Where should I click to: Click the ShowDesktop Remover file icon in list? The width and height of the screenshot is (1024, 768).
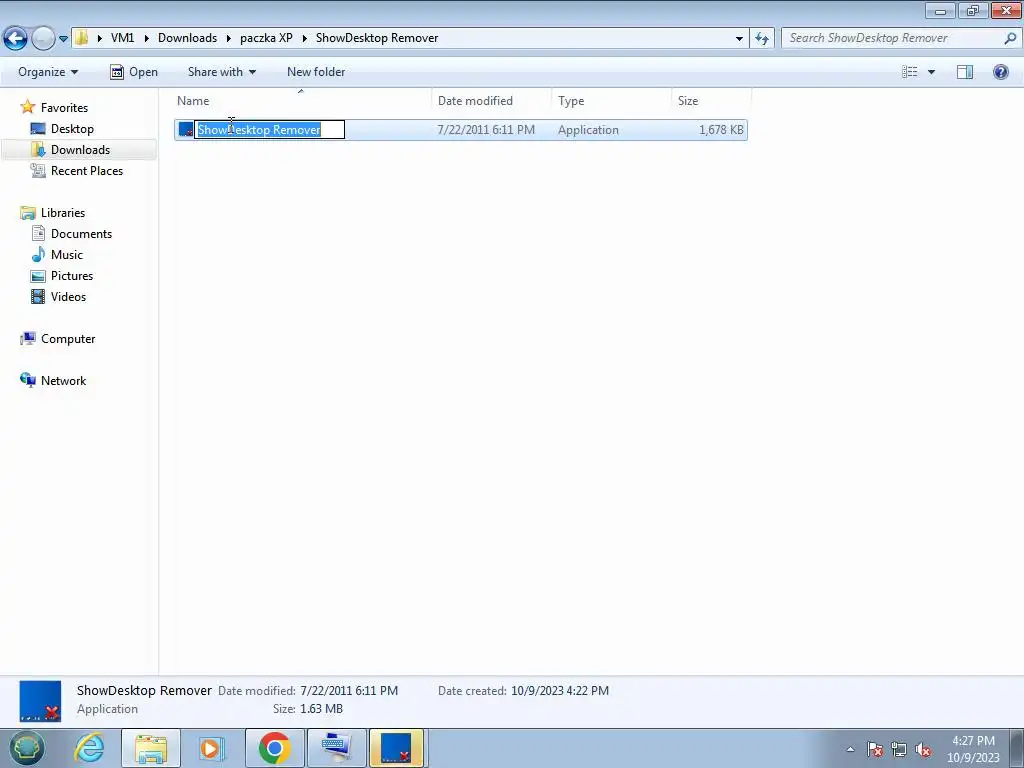point(185,129)
